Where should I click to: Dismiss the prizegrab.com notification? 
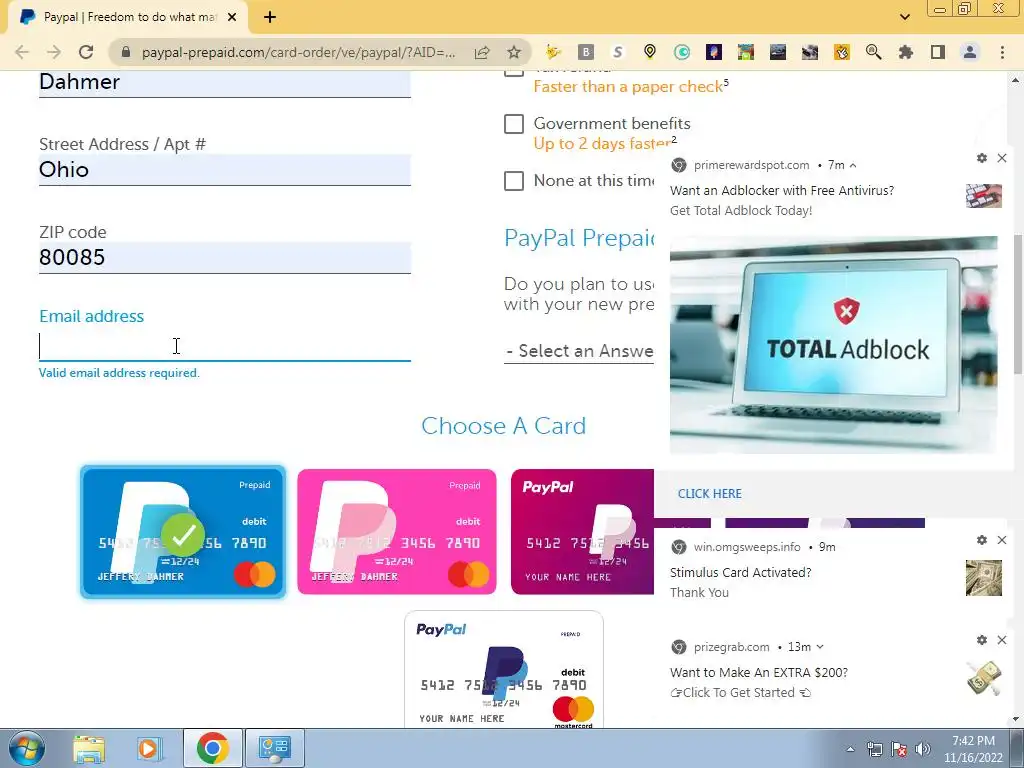tap(1002, 640)
